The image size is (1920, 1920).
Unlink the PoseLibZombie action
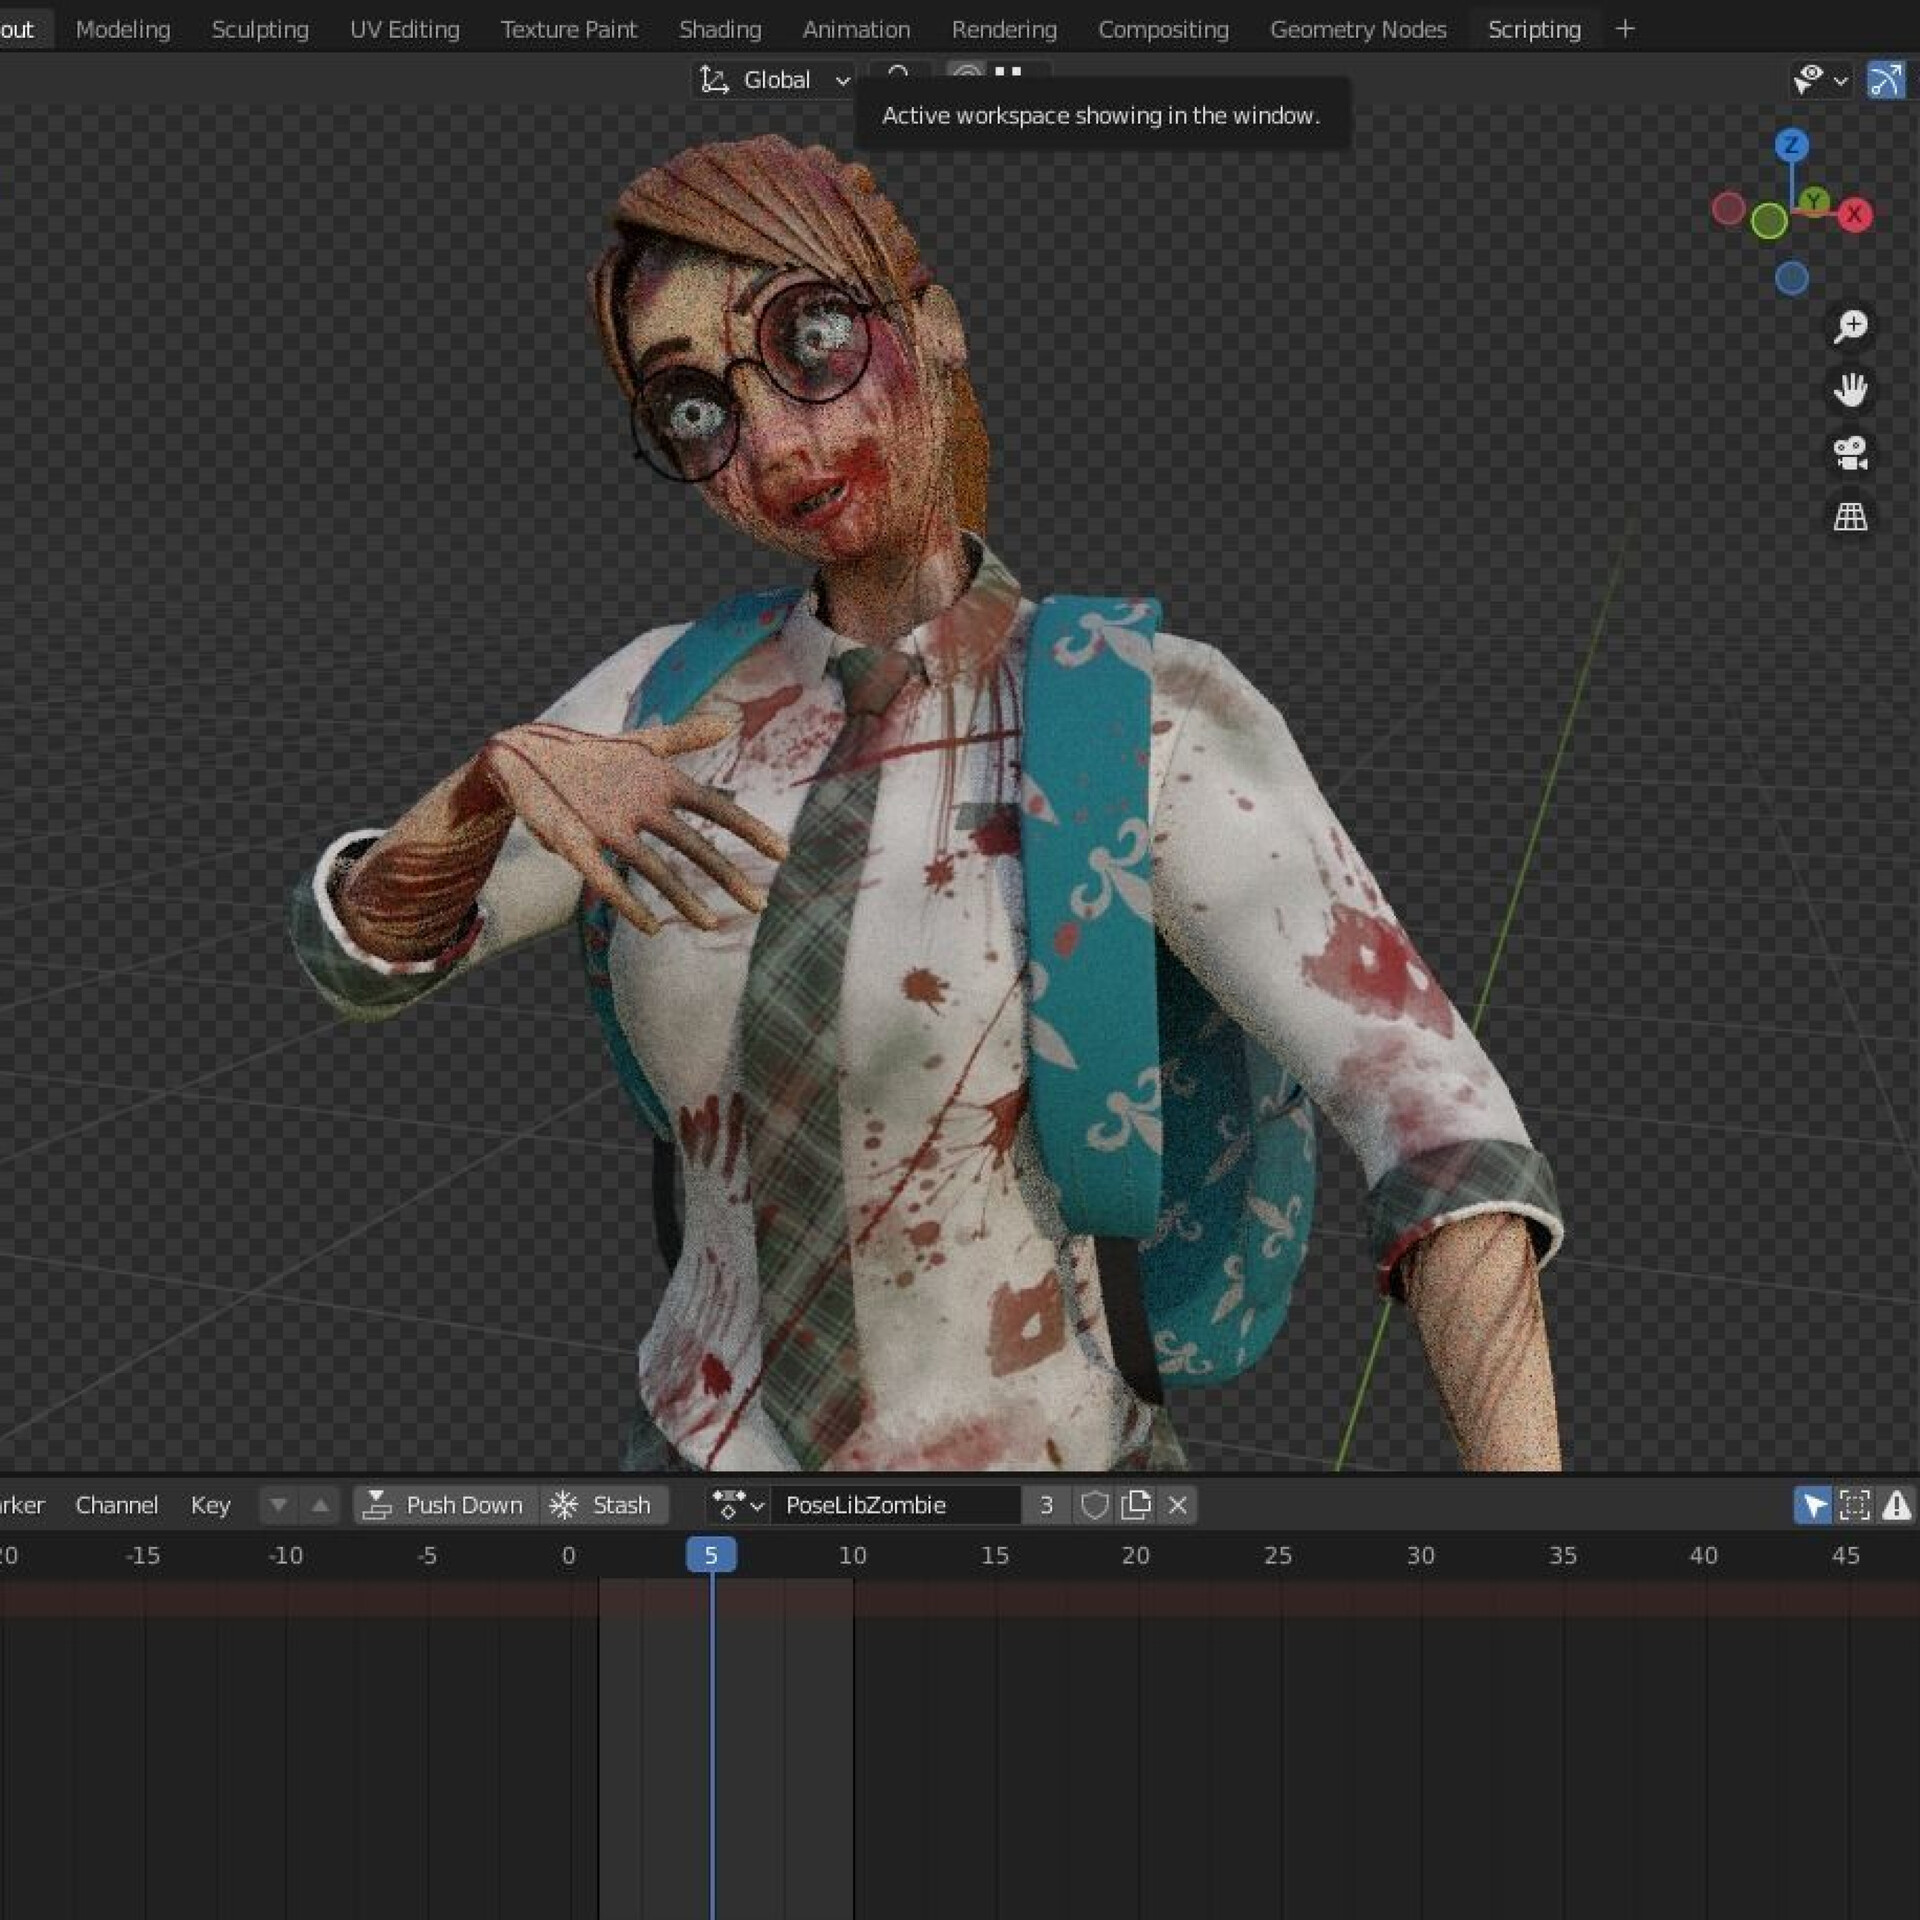coord(1177,1505)
